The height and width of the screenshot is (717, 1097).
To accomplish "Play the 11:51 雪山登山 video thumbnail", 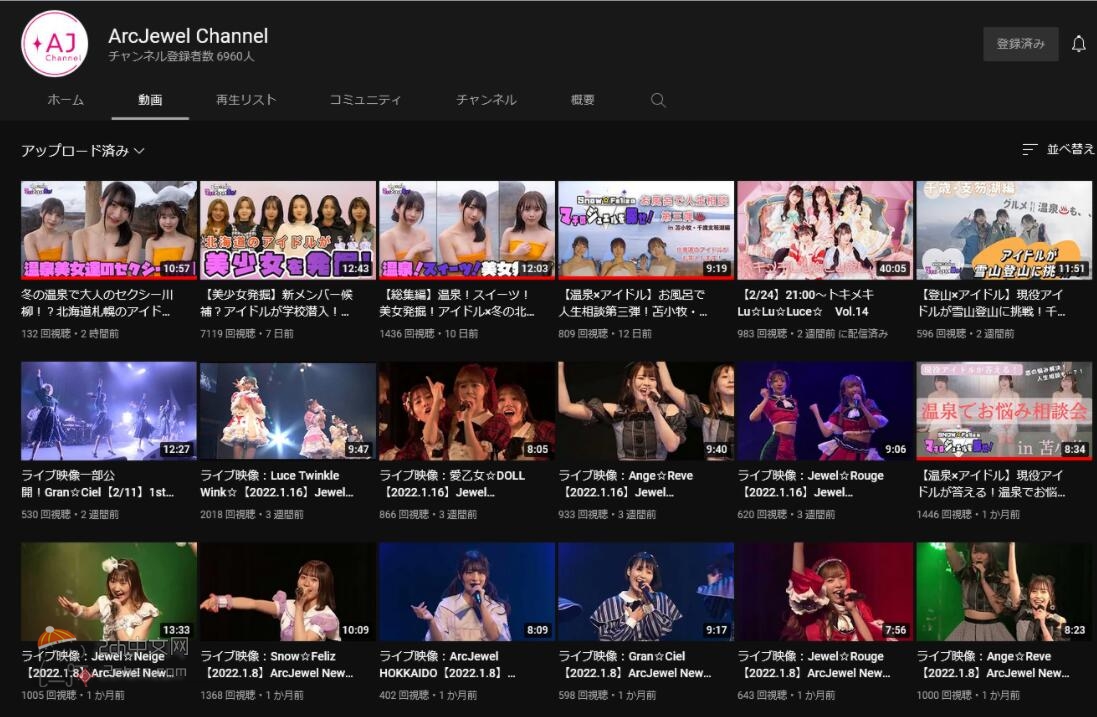I will (x=1005, y=230).
